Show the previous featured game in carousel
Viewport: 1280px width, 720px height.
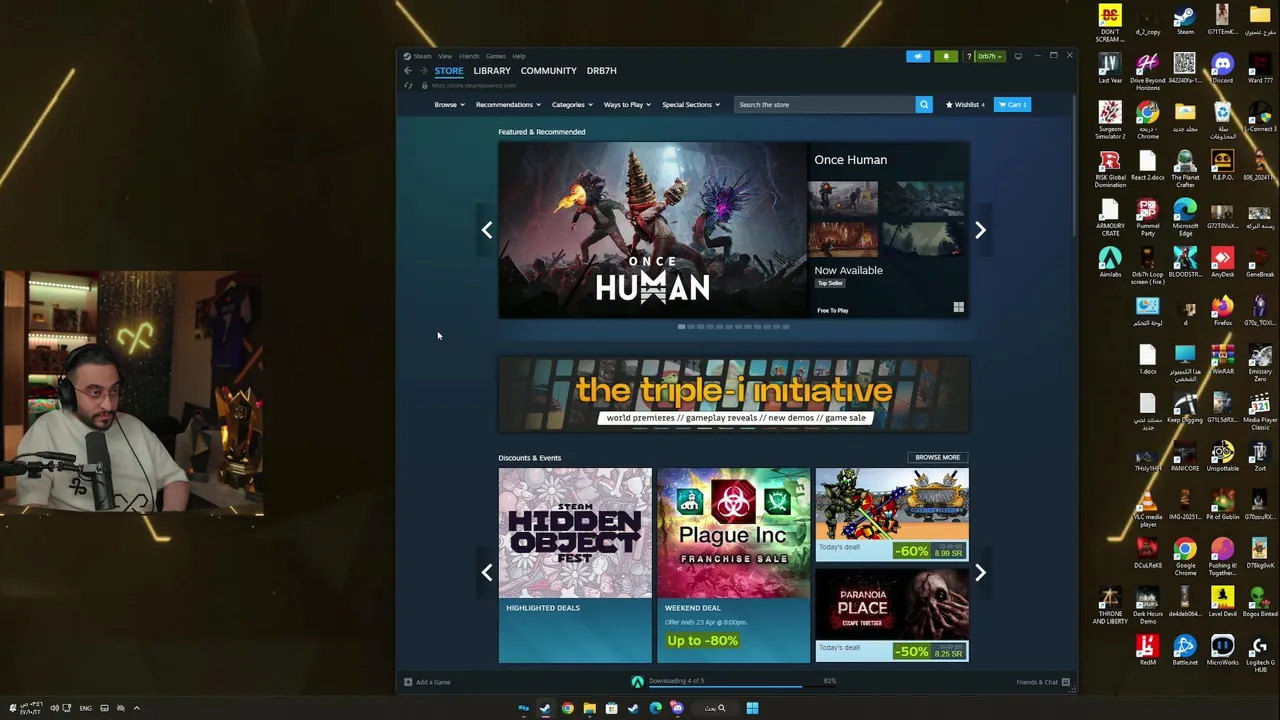[x=487, y=230]
